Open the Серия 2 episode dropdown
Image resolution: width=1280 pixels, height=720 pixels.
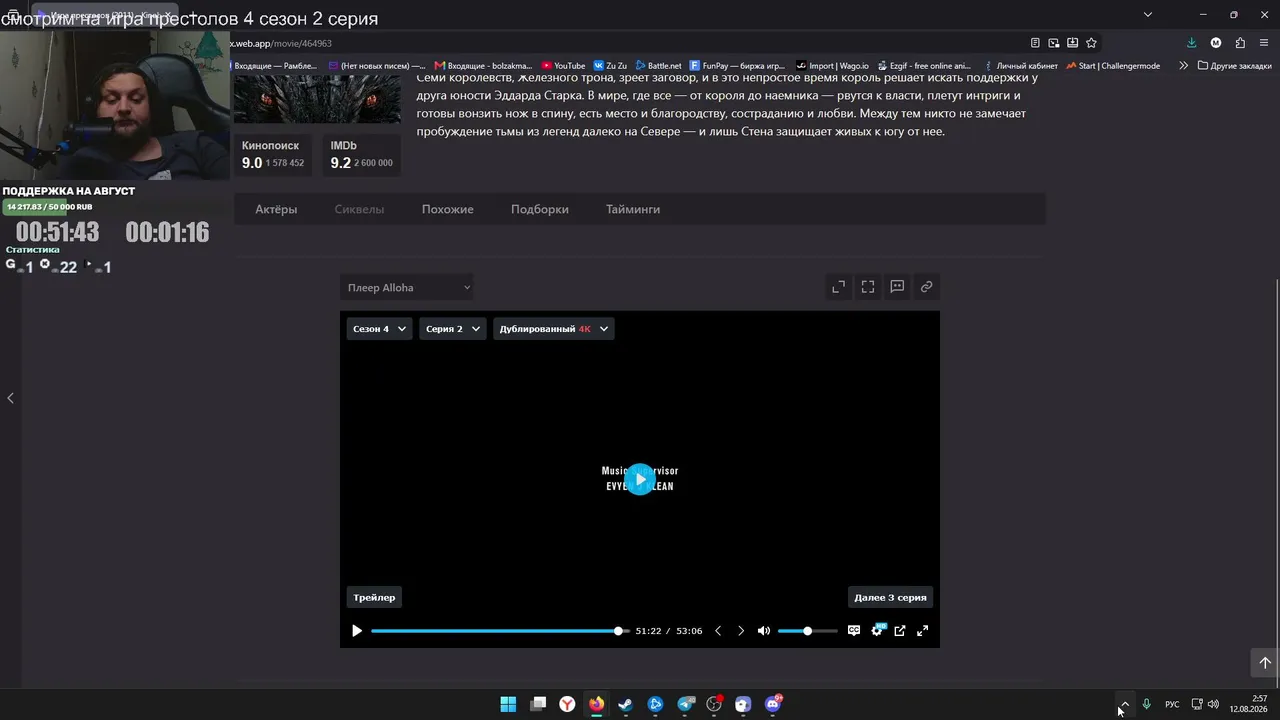tap(453, 329)
